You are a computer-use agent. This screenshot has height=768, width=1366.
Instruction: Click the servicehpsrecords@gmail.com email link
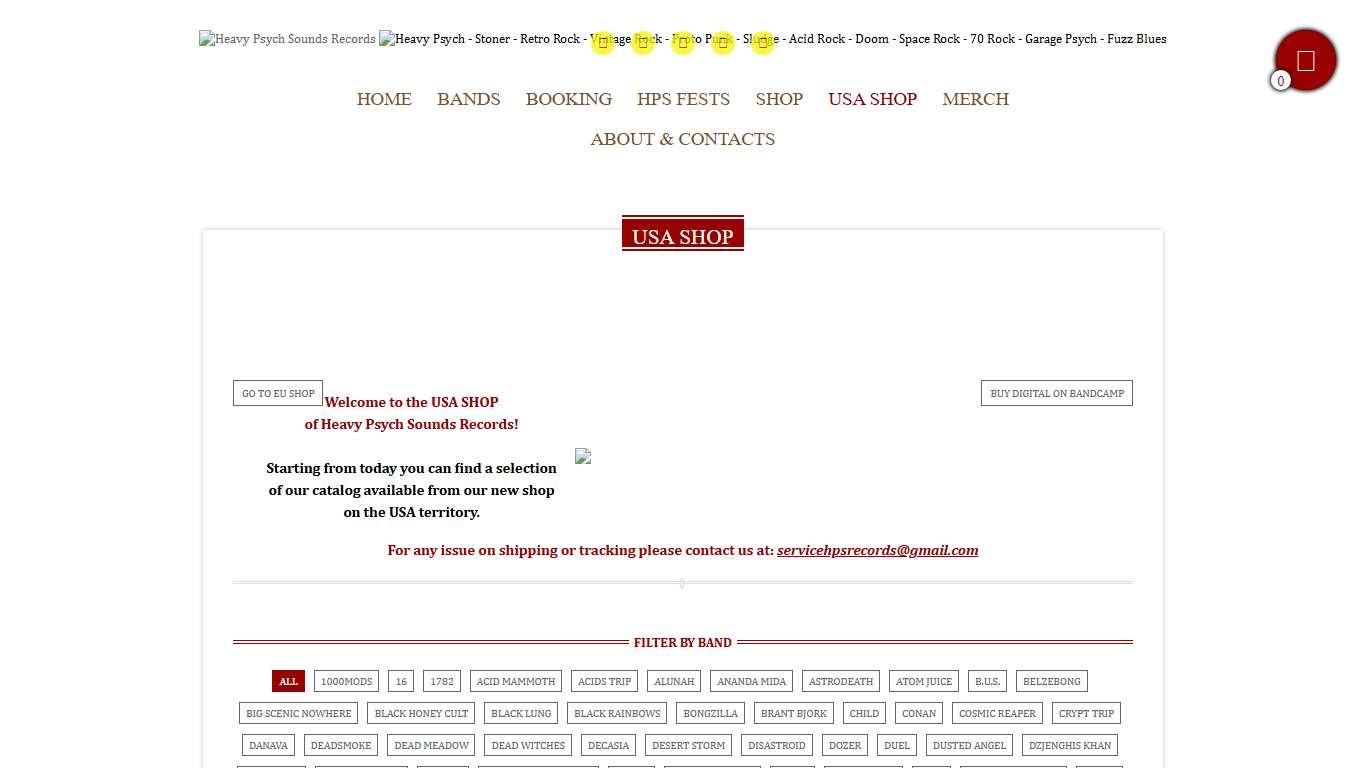(877, 550)
